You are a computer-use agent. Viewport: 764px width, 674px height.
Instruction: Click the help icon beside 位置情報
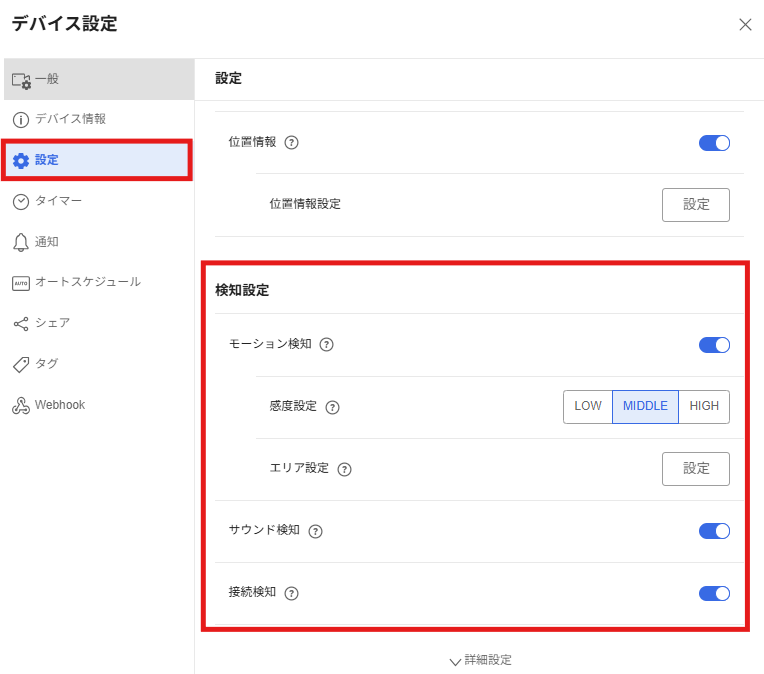pyautogui.click(x=292, y=143)
